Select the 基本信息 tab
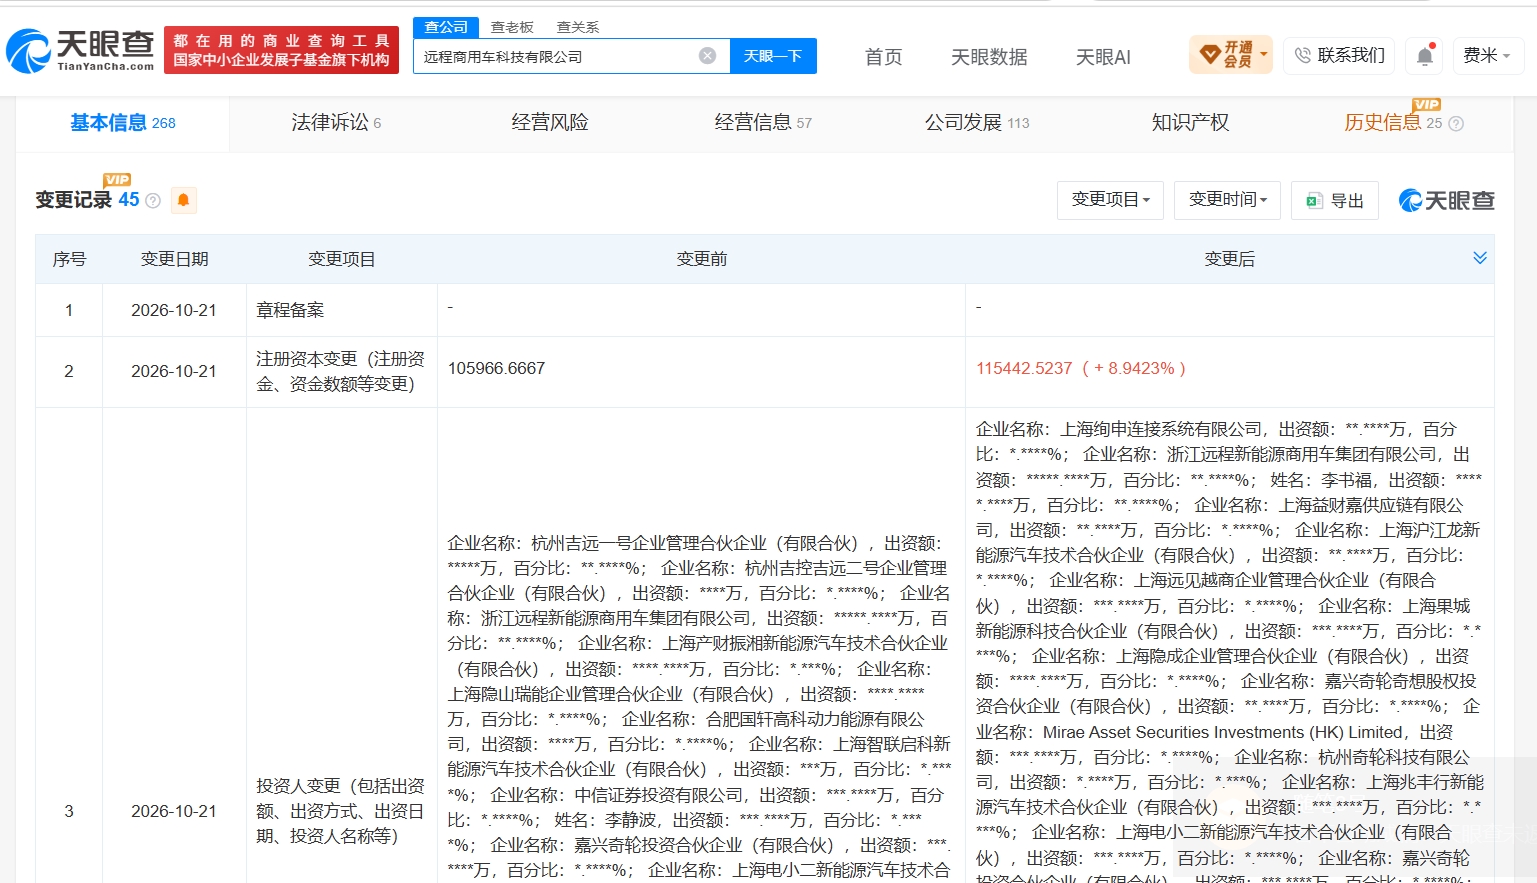Image resolution: width=1537 pixels, height=883 pixels. tap(123, 123)
